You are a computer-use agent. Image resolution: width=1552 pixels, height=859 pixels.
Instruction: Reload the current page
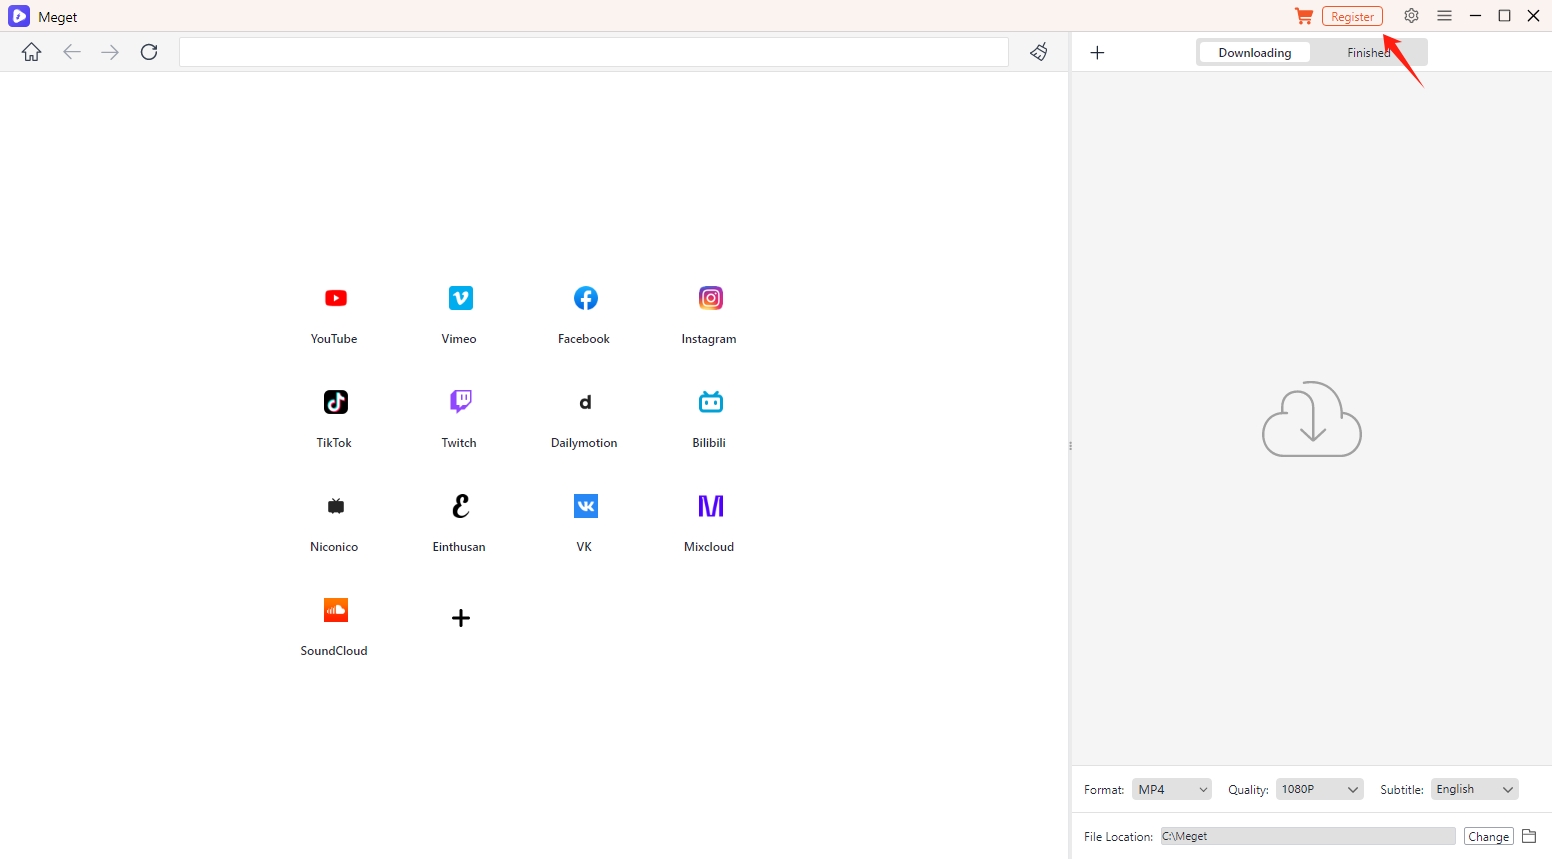(149, 52)
